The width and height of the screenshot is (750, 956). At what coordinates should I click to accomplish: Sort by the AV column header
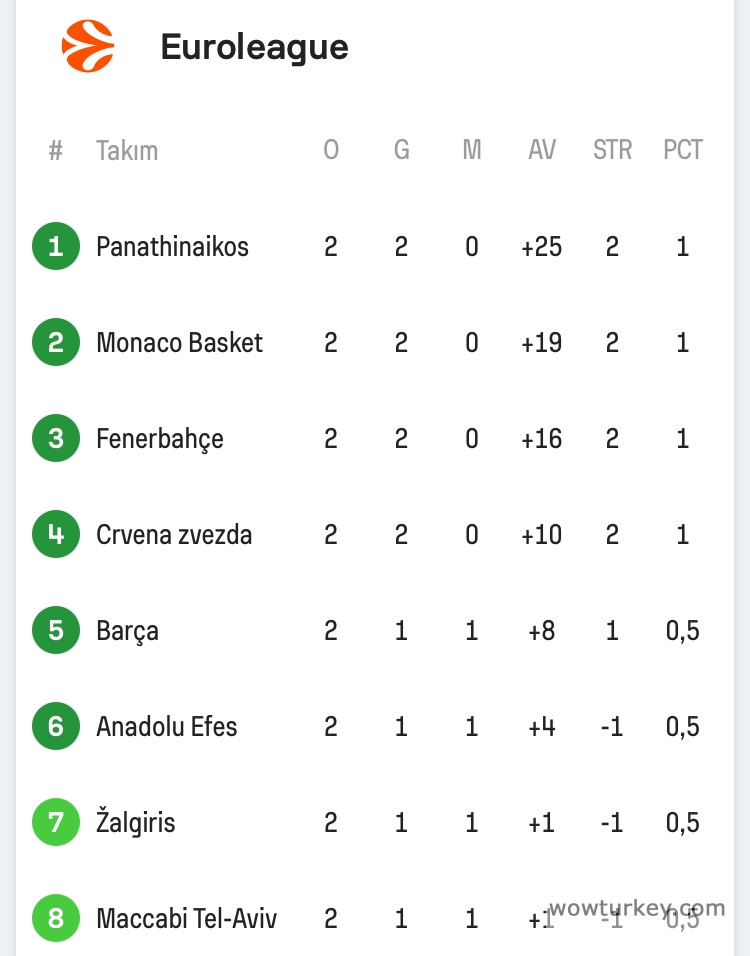542,150
